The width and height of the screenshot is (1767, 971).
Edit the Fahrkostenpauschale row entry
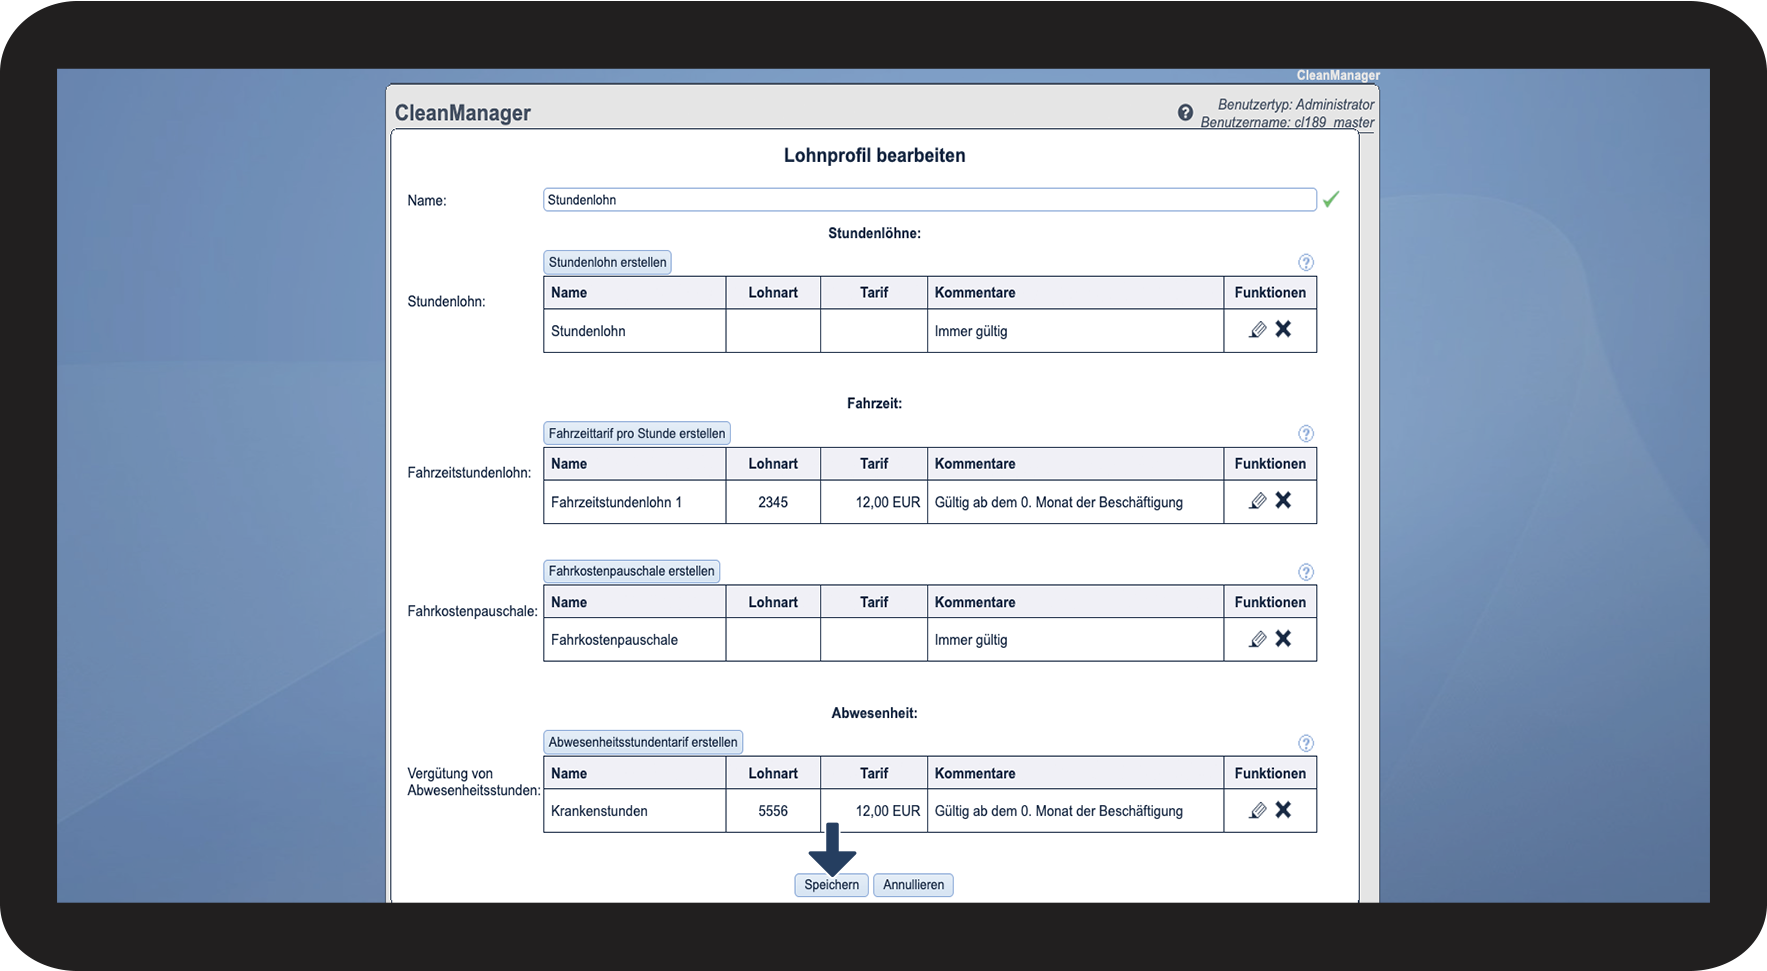(1257, 639)
